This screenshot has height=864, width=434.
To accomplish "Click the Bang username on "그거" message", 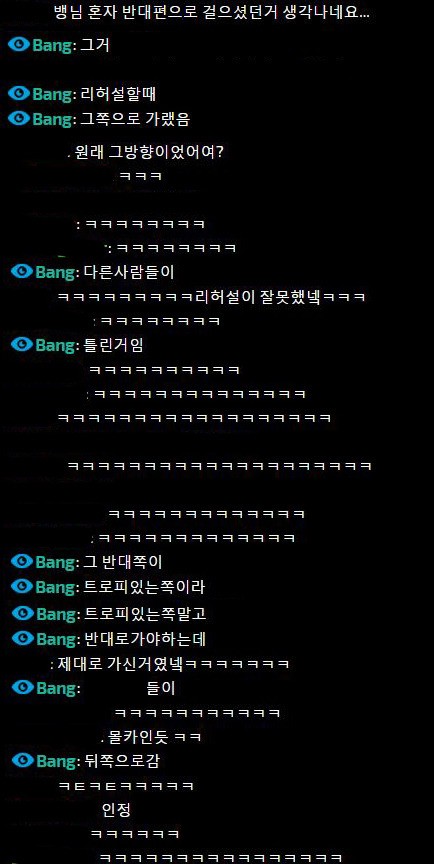I will [53, 46].
